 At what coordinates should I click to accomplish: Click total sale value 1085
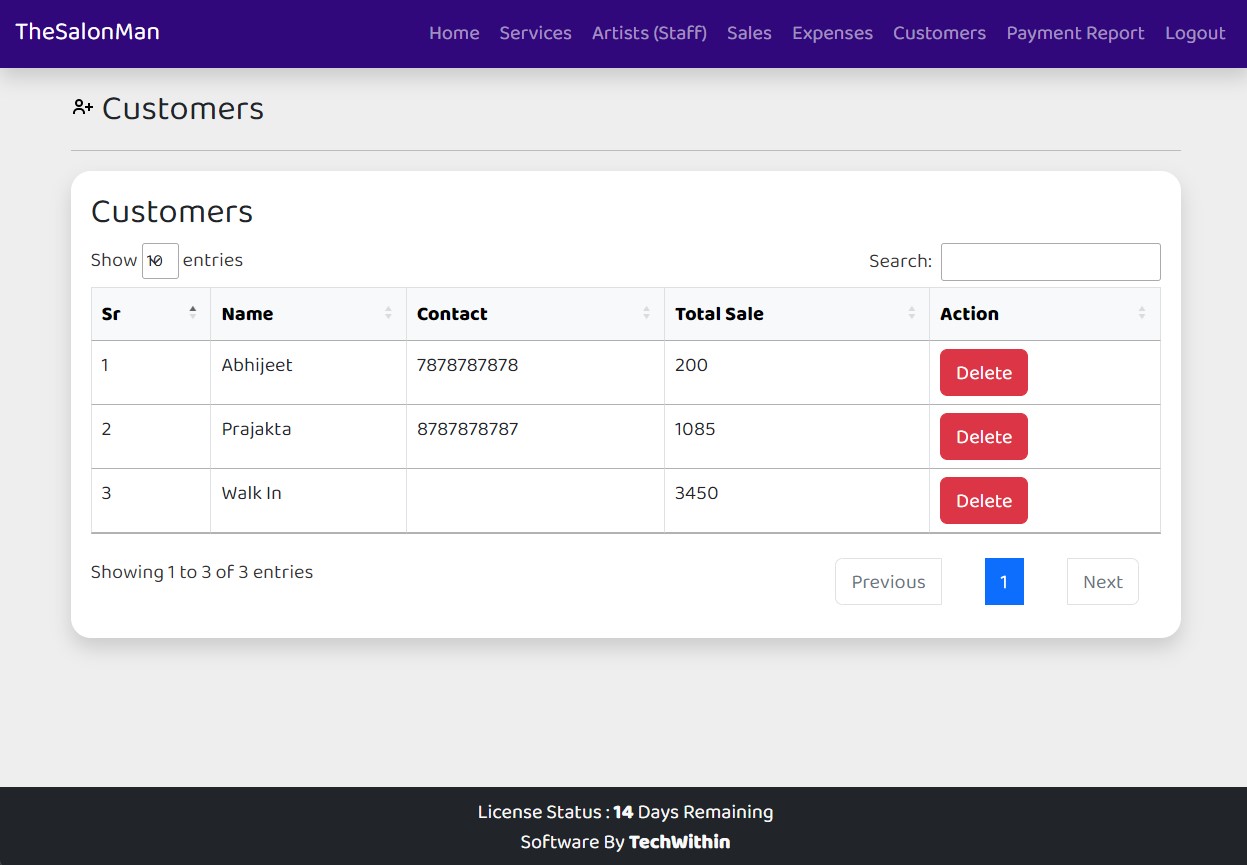point(695,429)
